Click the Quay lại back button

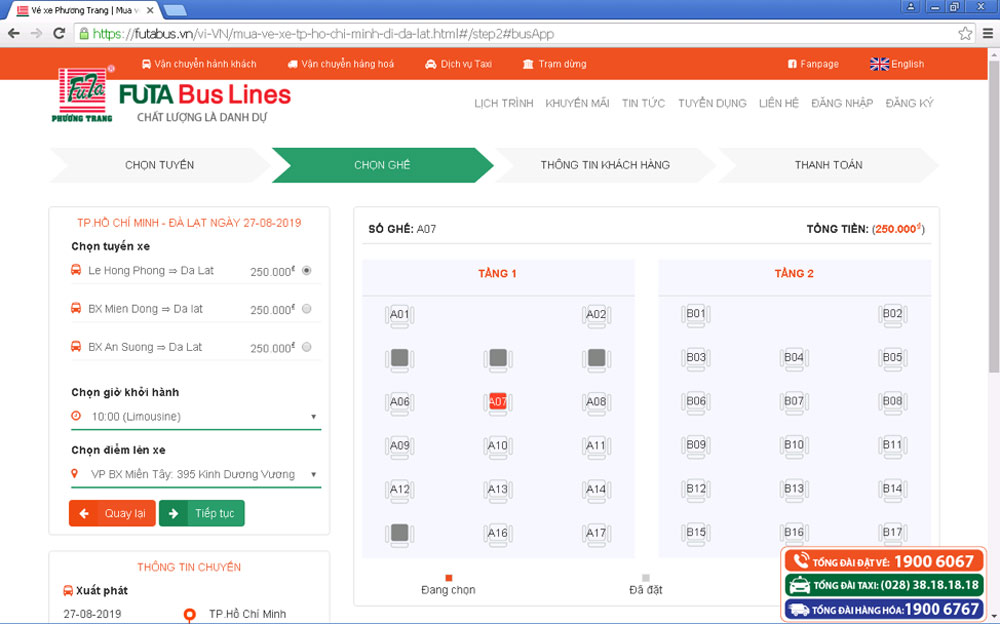click(x=112, y=513)
